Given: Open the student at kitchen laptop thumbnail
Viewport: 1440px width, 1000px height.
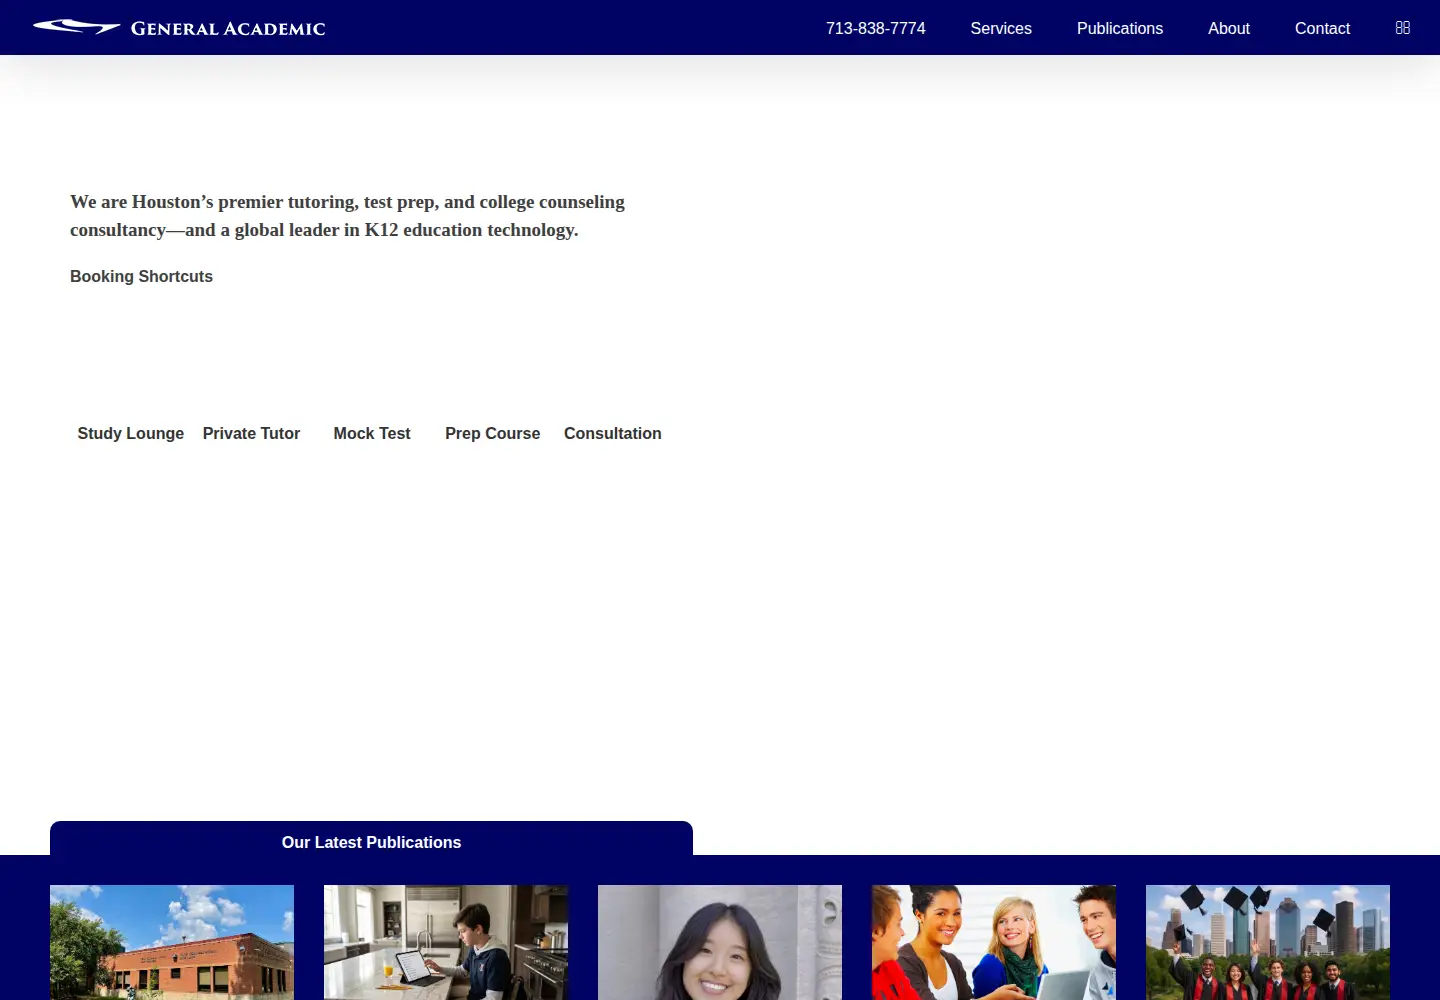Looking at the screenshot, I should [x=446, y=942].
